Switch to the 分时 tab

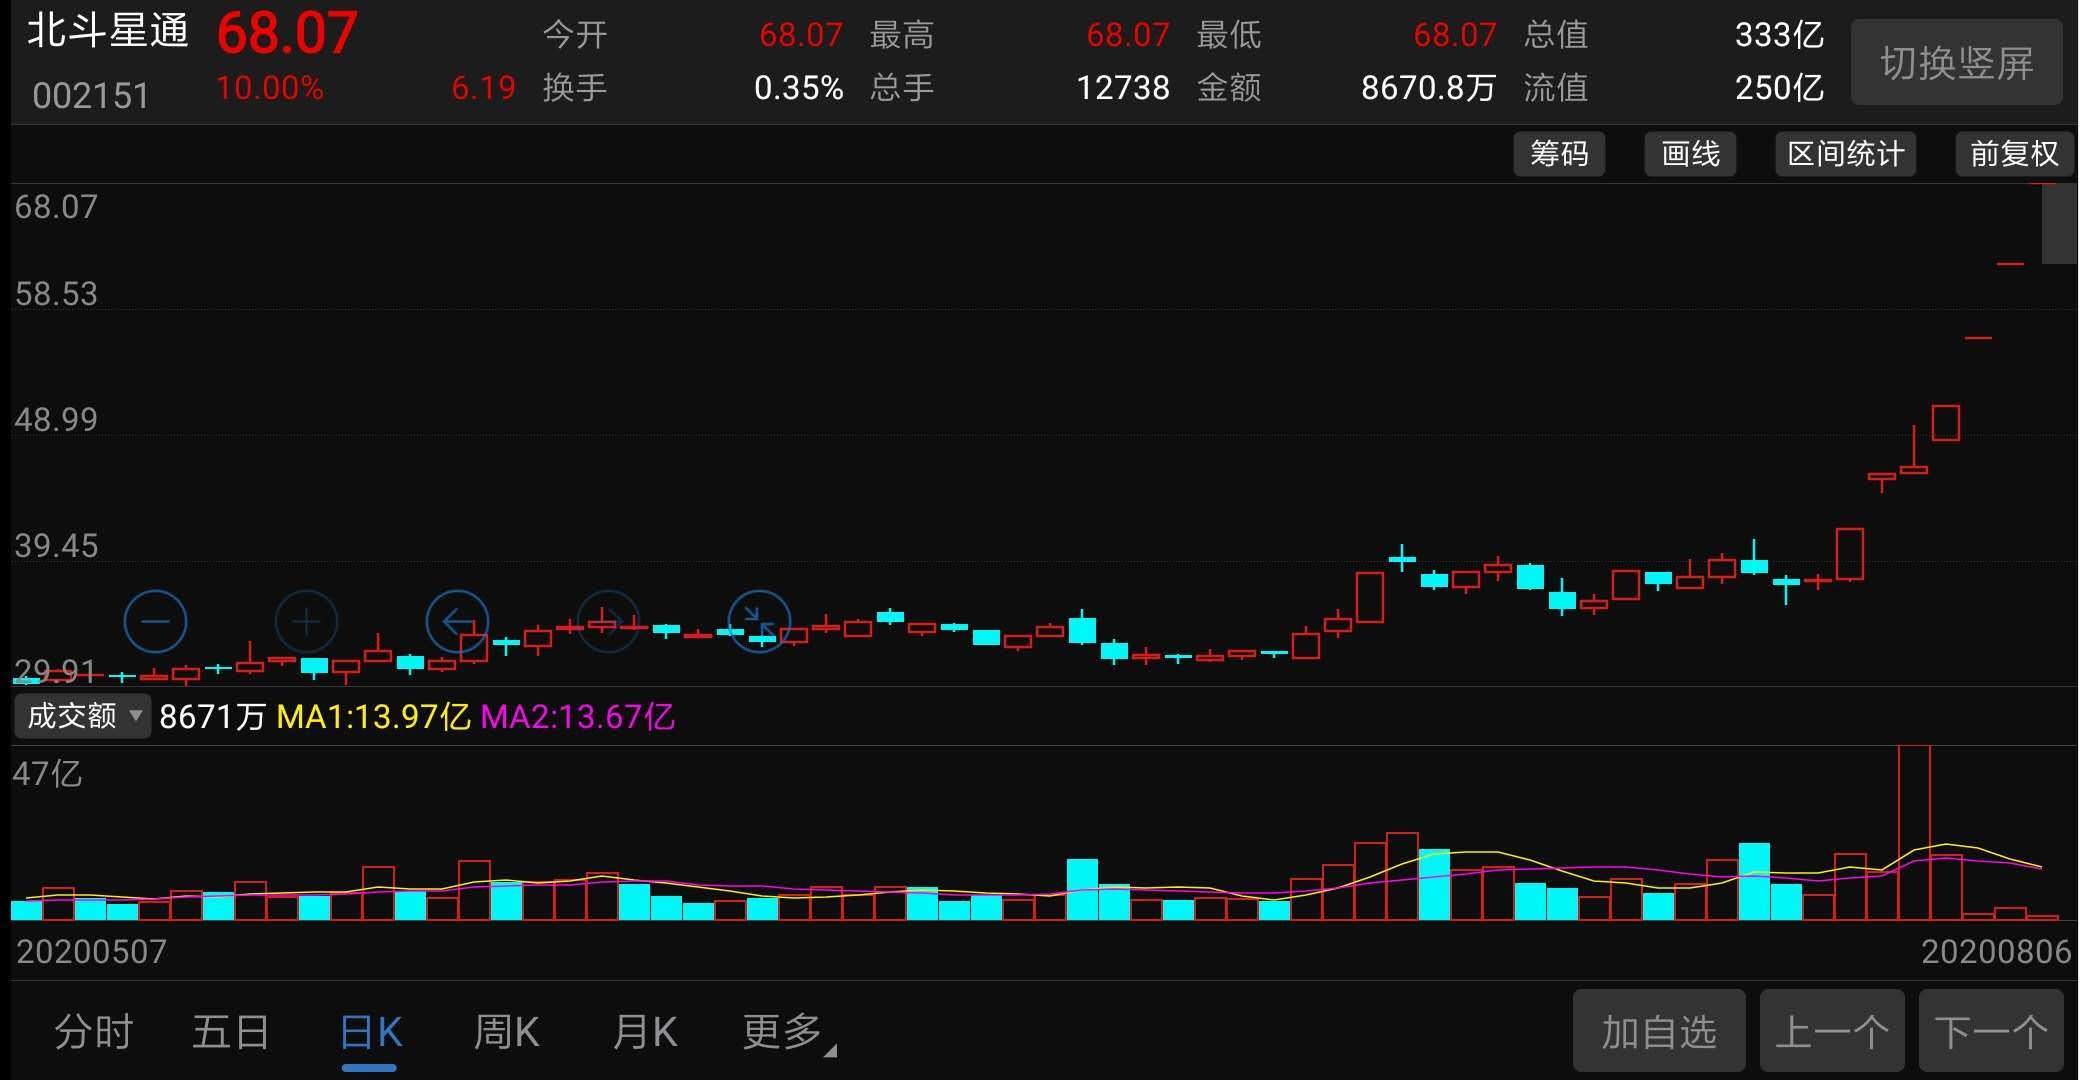pos(94,1032)
